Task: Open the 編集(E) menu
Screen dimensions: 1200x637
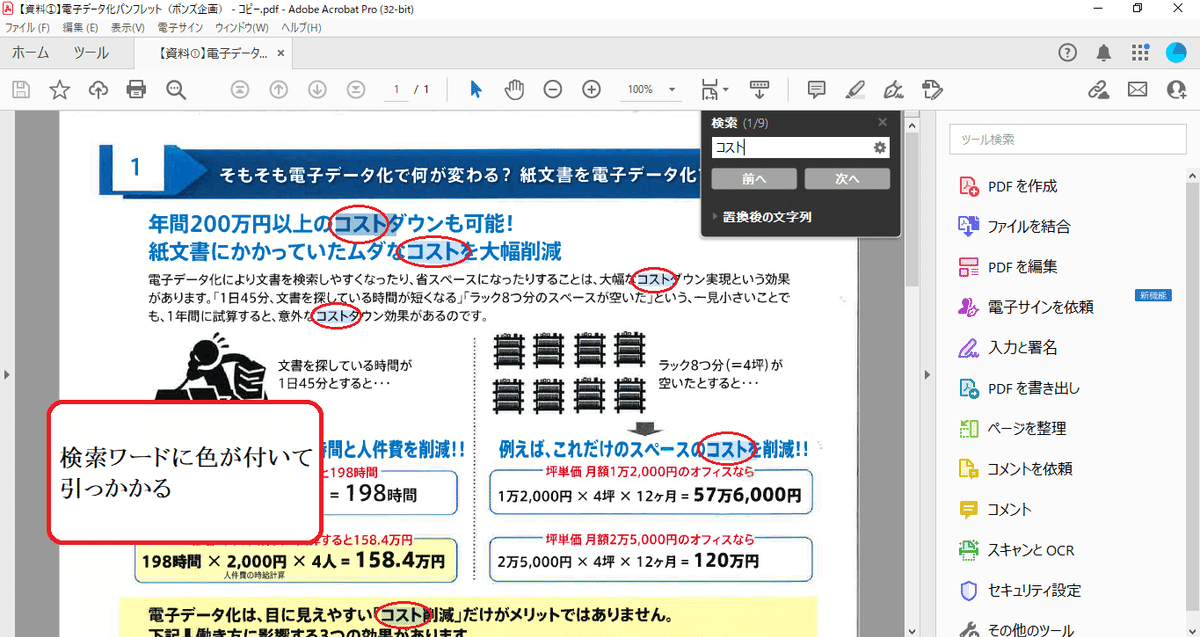Action: click(80, 27)
